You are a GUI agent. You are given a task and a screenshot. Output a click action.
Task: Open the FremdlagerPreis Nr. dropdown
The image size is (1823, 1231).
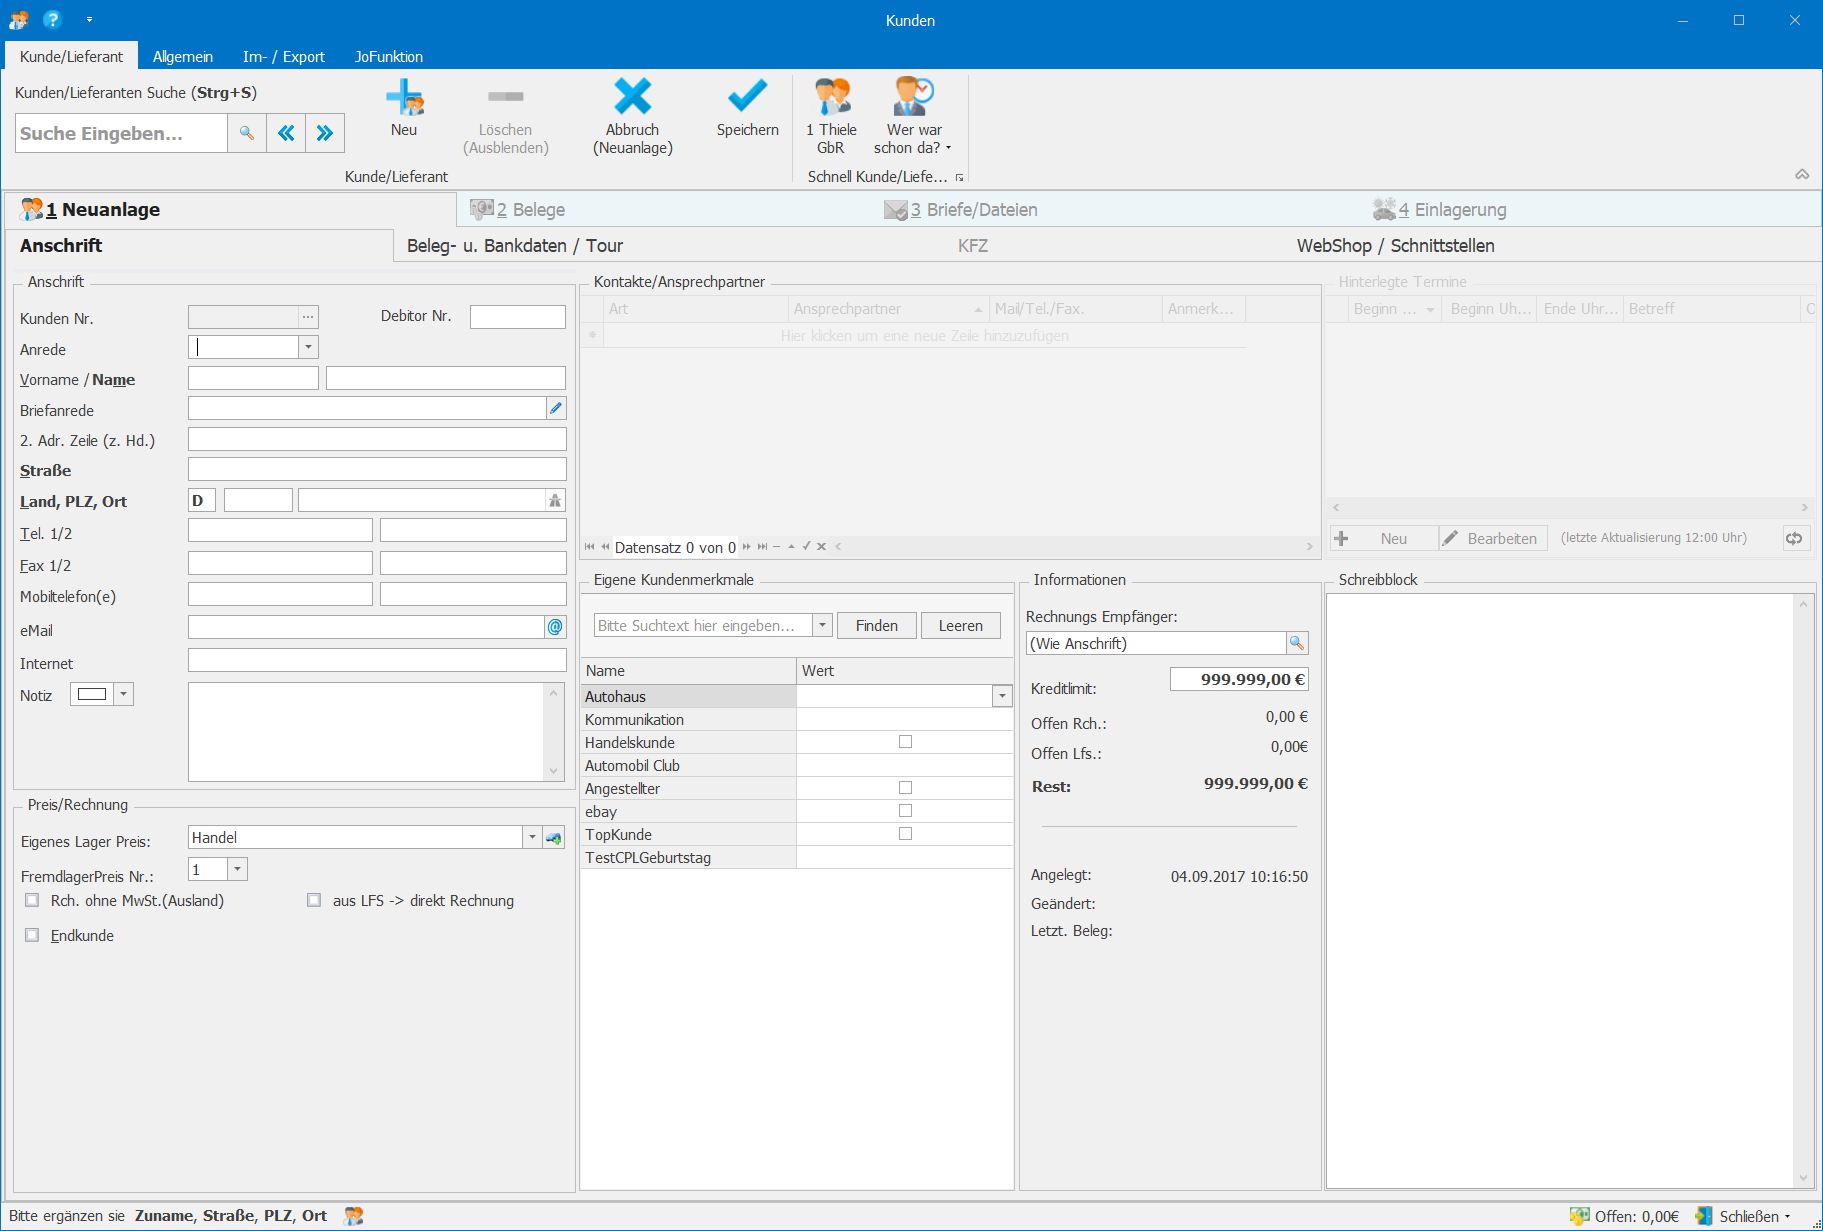coord(237,869)
